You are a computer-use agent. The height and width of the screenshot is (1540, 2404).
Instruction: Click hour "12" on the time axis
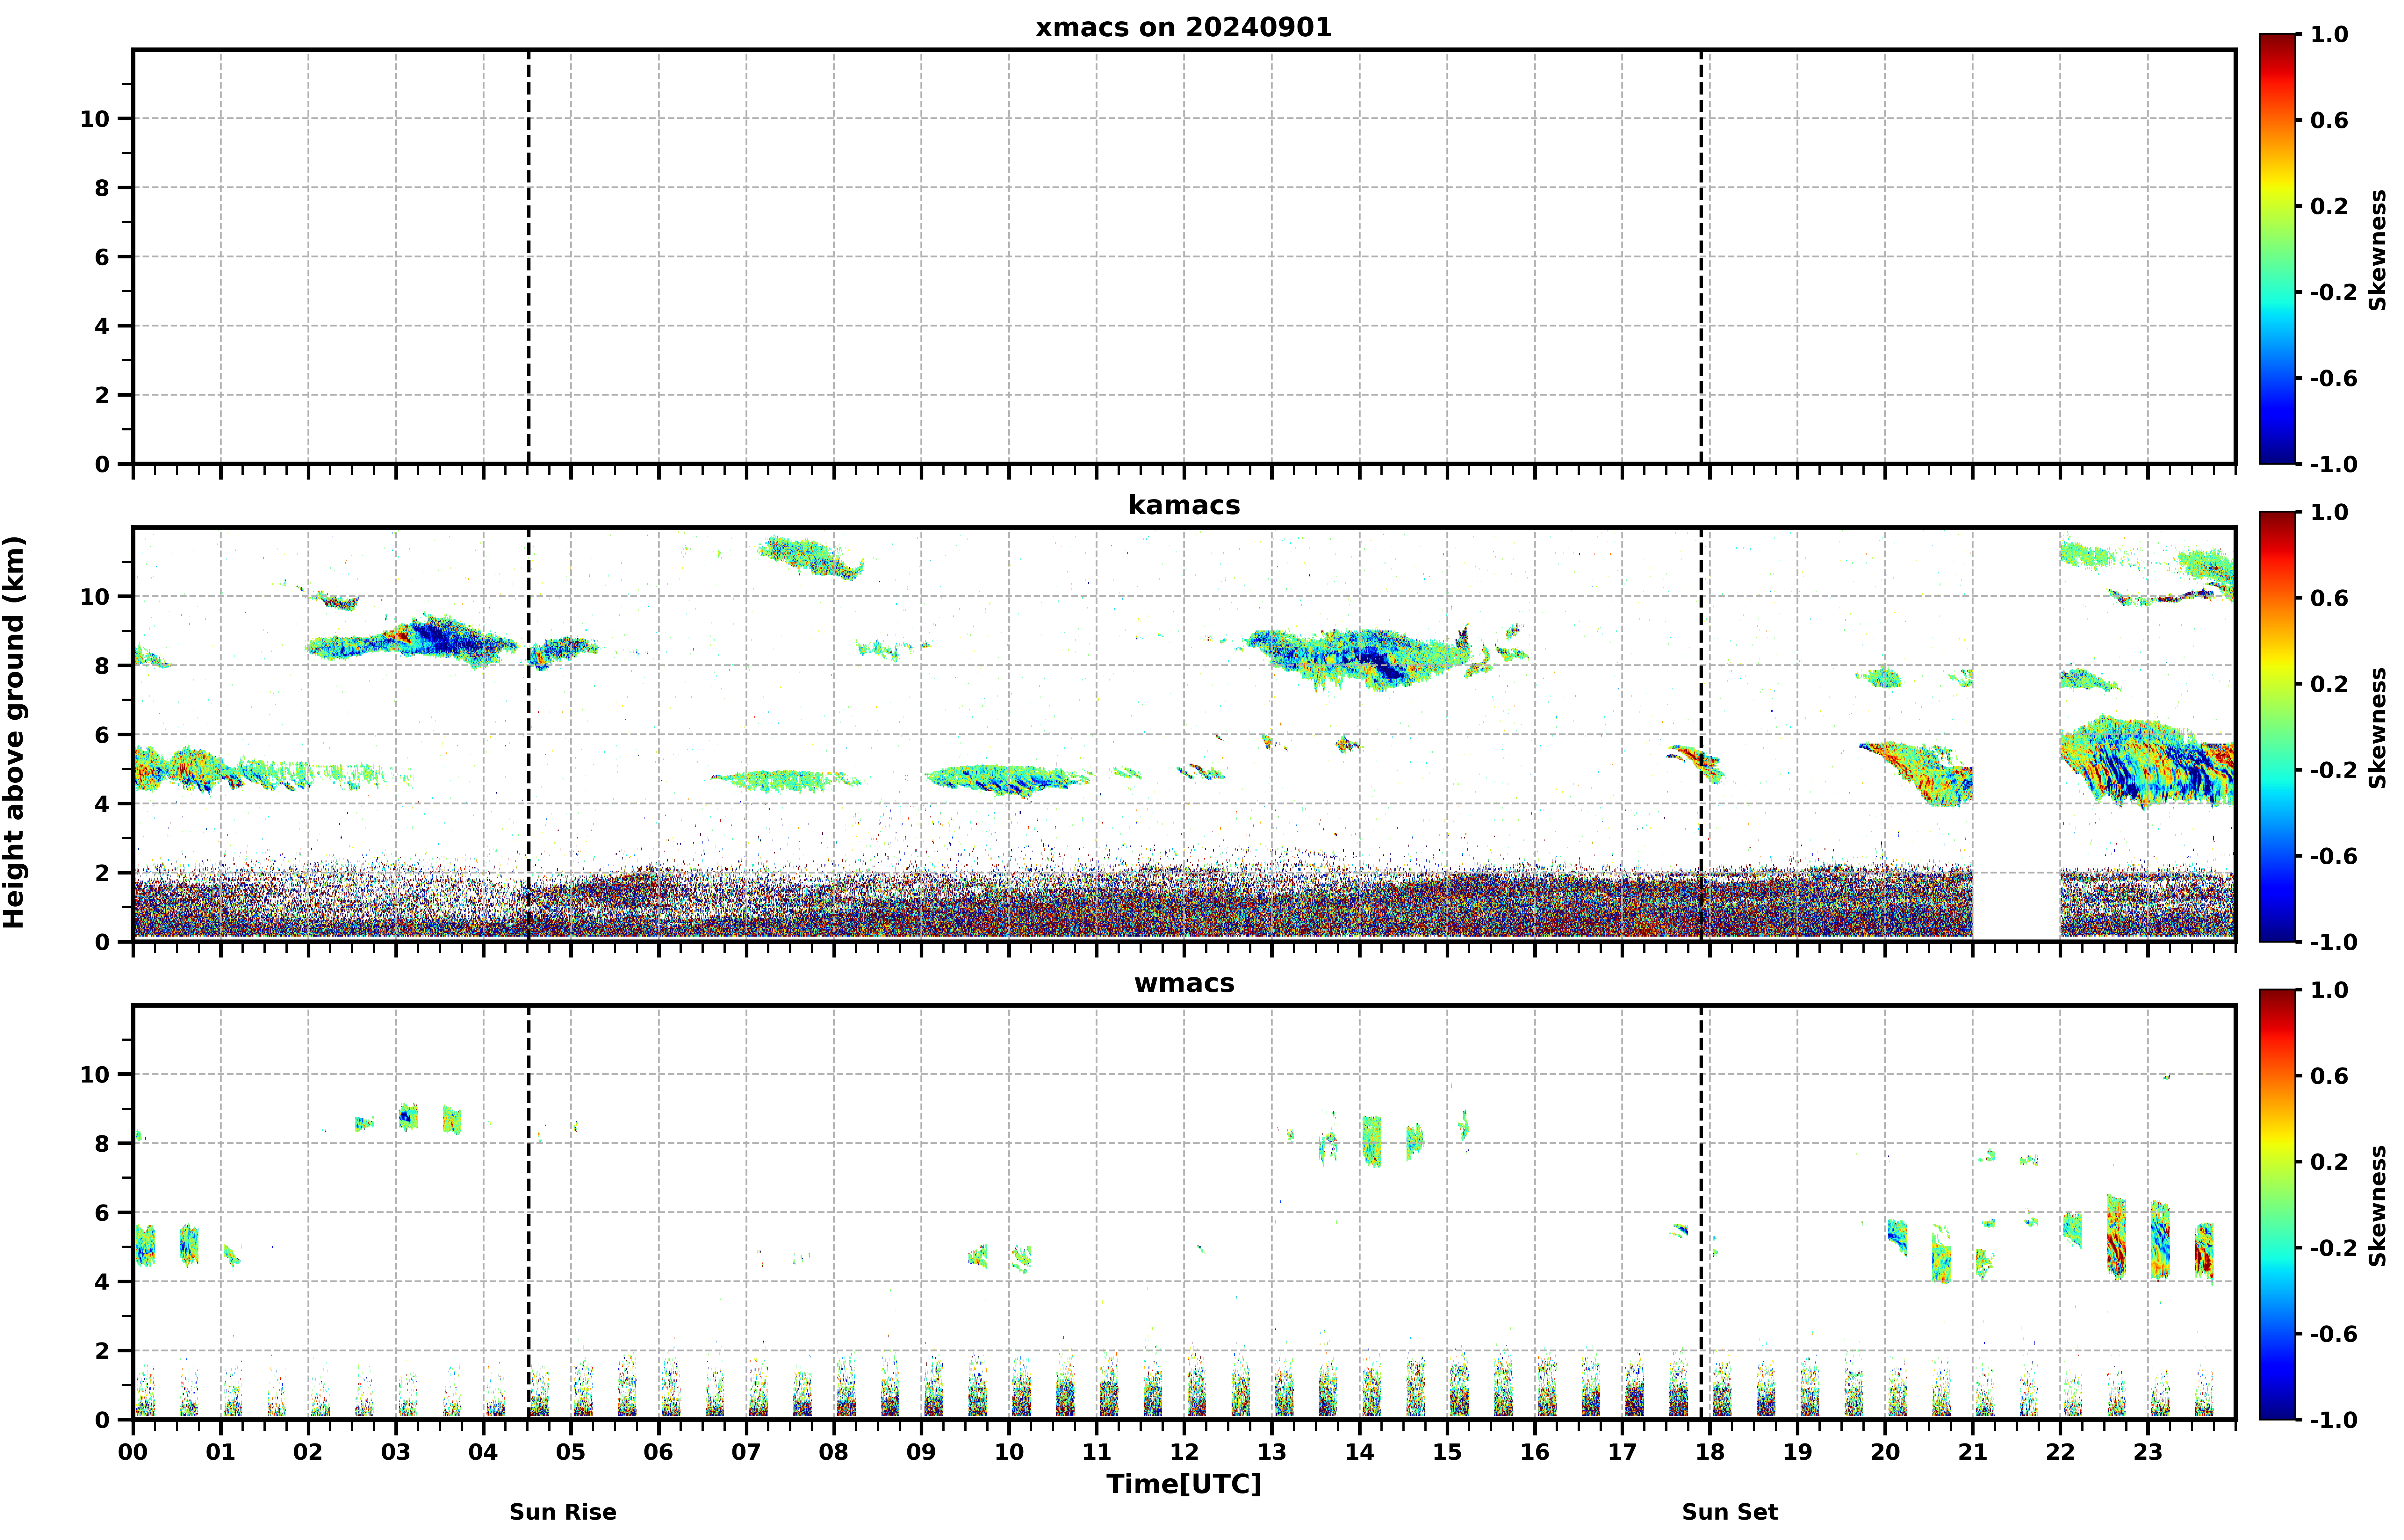point(1184,1452)
